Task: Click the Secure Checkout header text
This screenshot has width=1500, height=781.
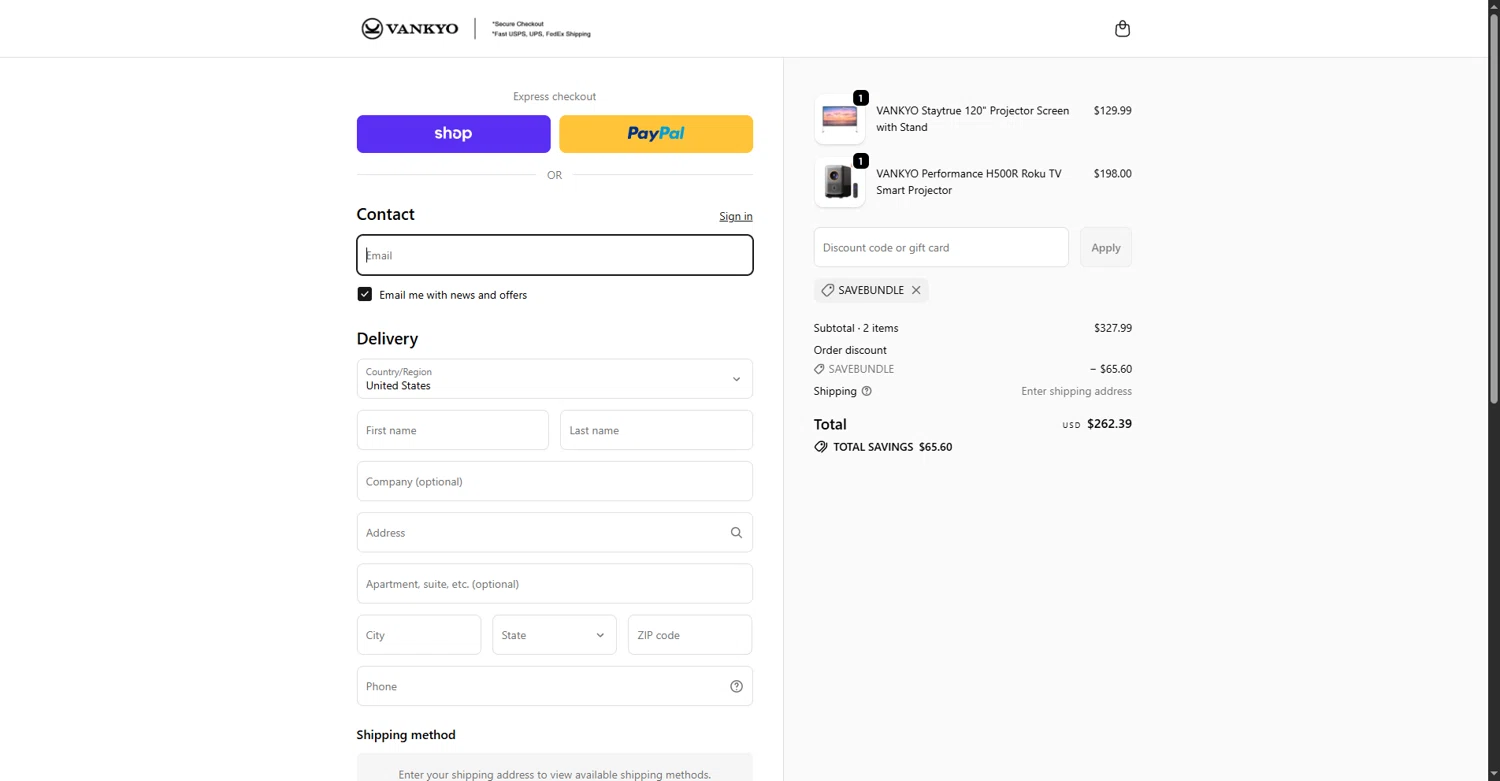Action: pos(518,24)
